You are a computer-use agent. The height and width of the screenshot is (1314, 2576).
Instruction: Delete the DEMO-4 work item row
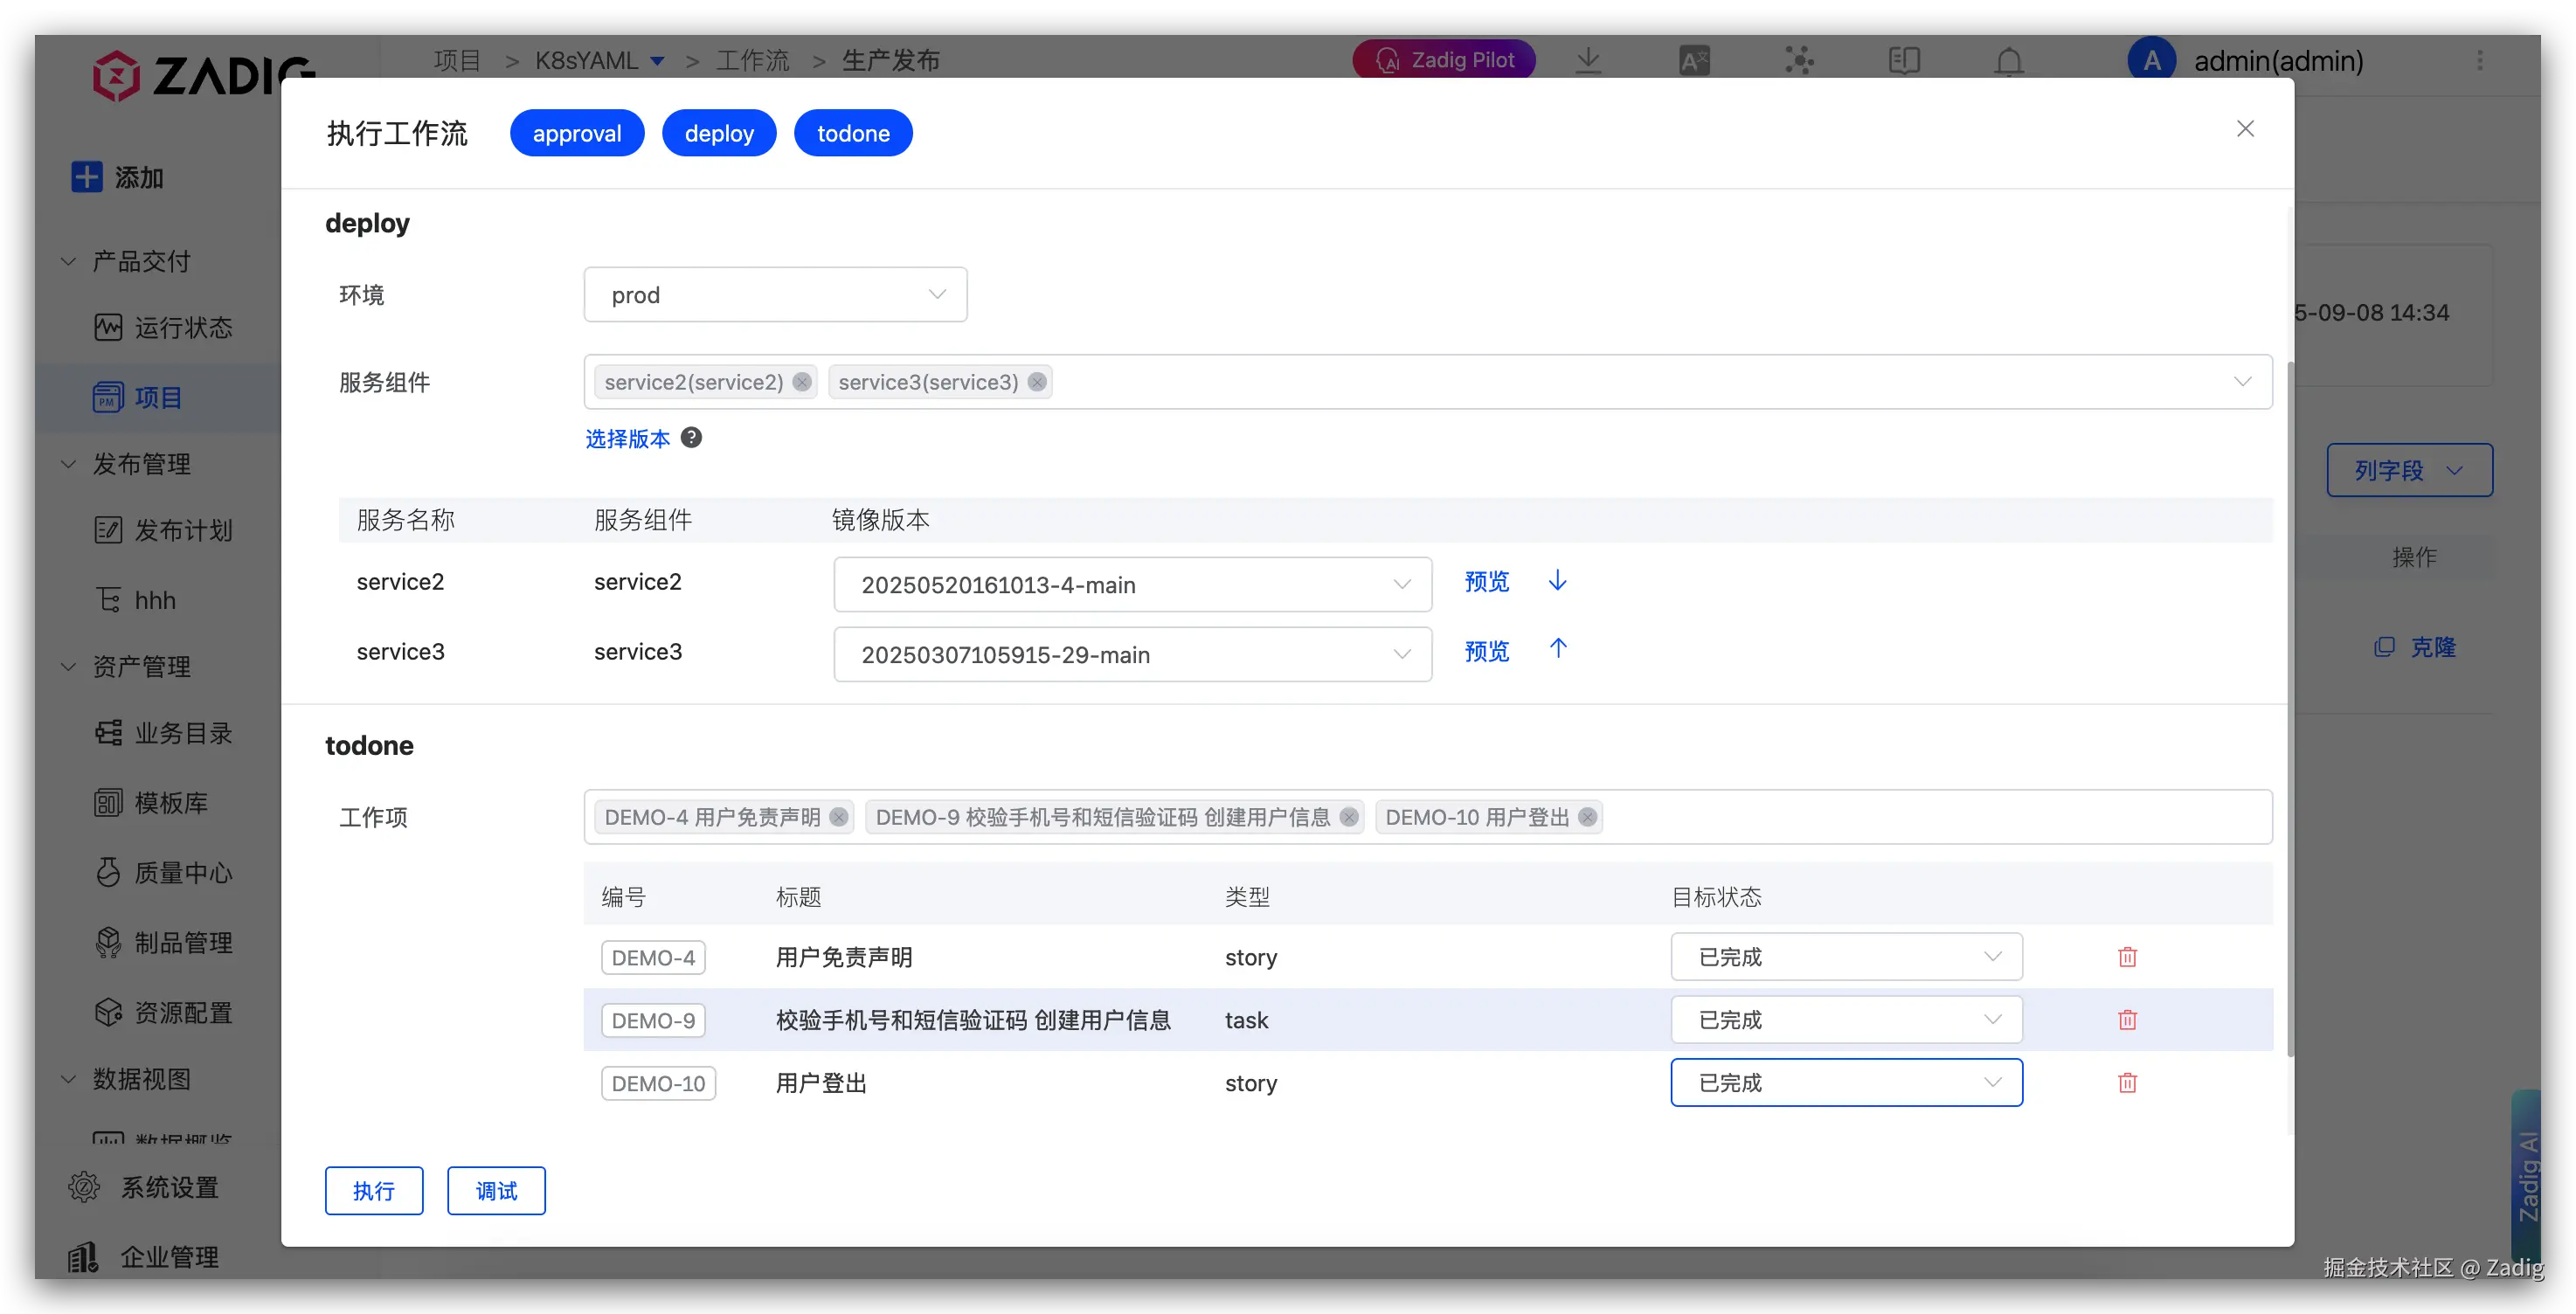click(x=2127, y=957)
